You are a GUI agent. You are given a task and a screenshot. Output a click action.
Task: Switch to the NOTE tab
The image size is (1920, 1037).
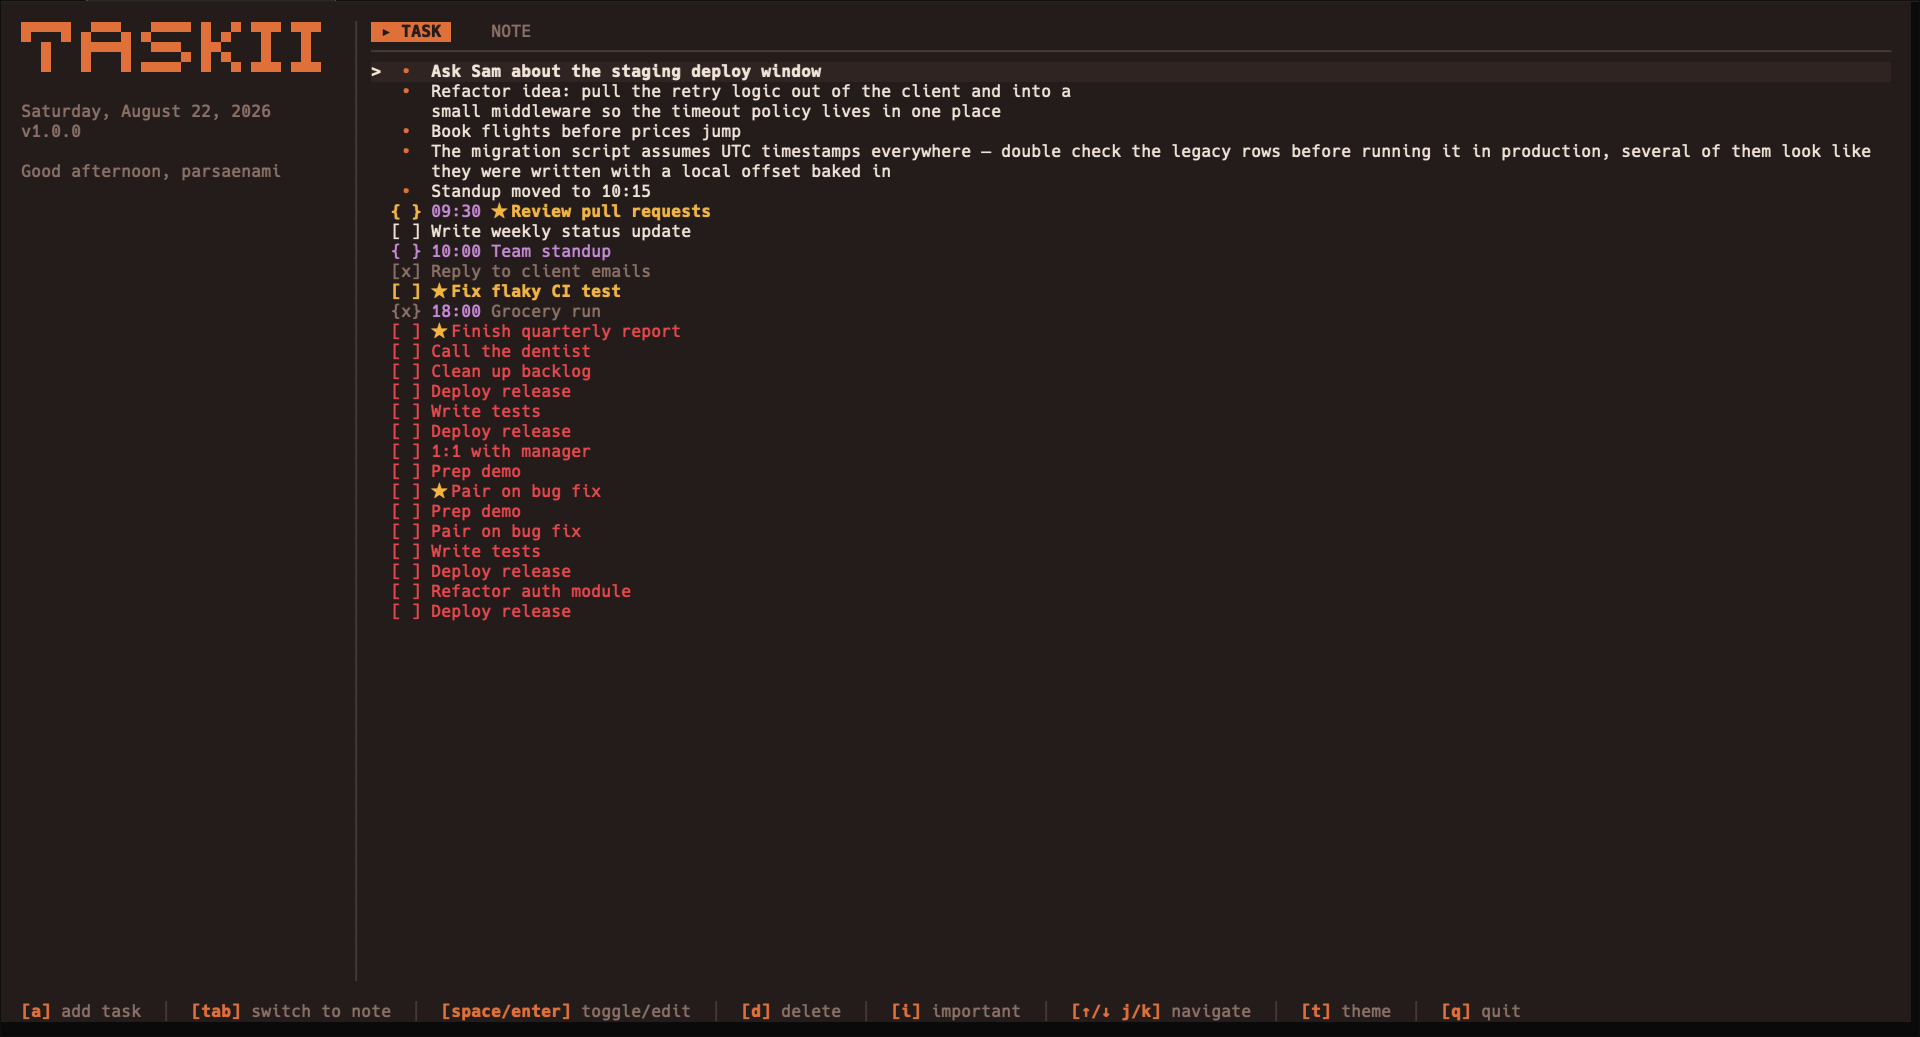(510, 32)
